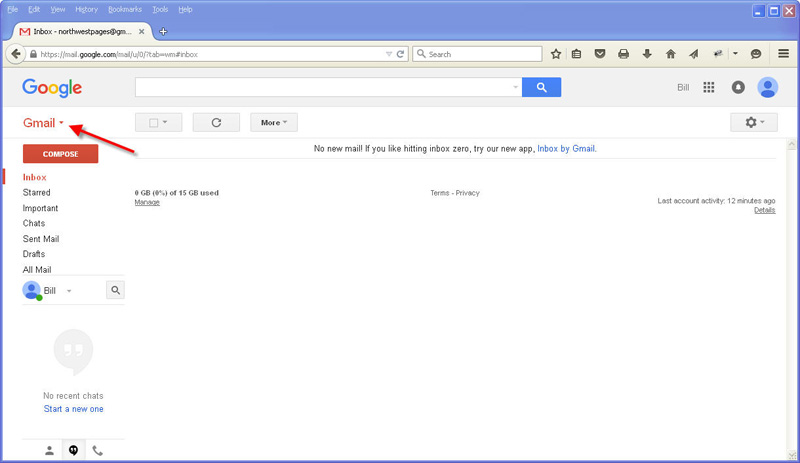Image resolution: width=800 pixels, height=463 pixels.
Task: Click the print icon in toolbar
Action: (x=623, y=54)
